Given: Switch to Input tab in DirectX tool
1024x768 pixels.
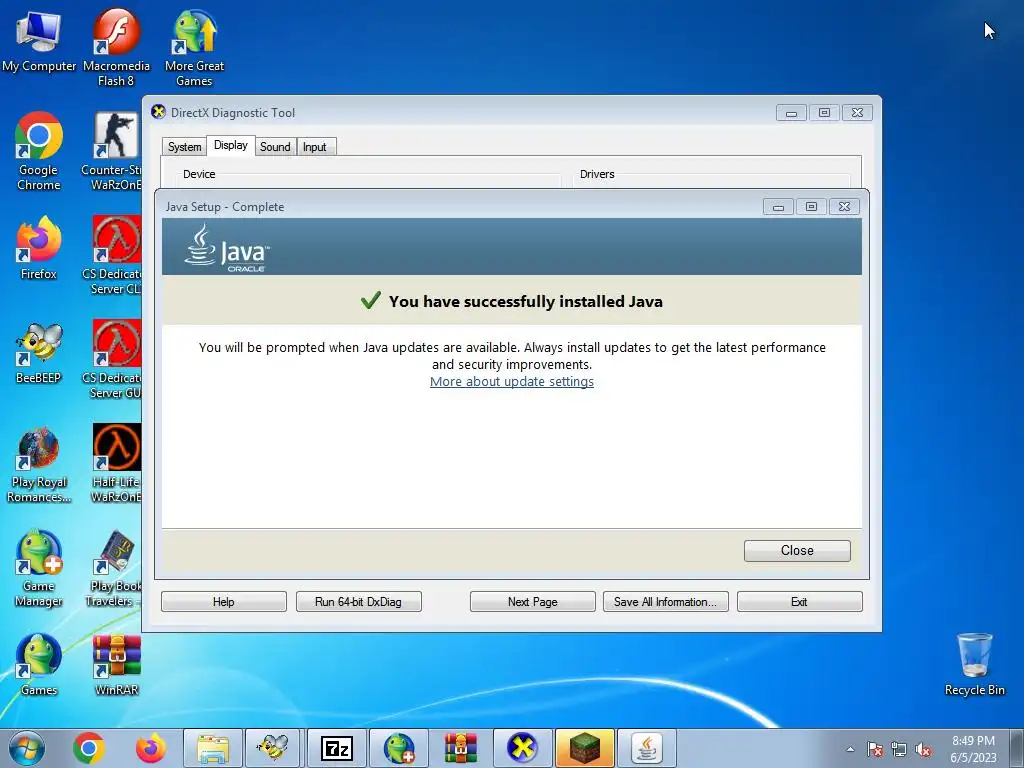Looking at the screenshot, I should tap(314, 147).
